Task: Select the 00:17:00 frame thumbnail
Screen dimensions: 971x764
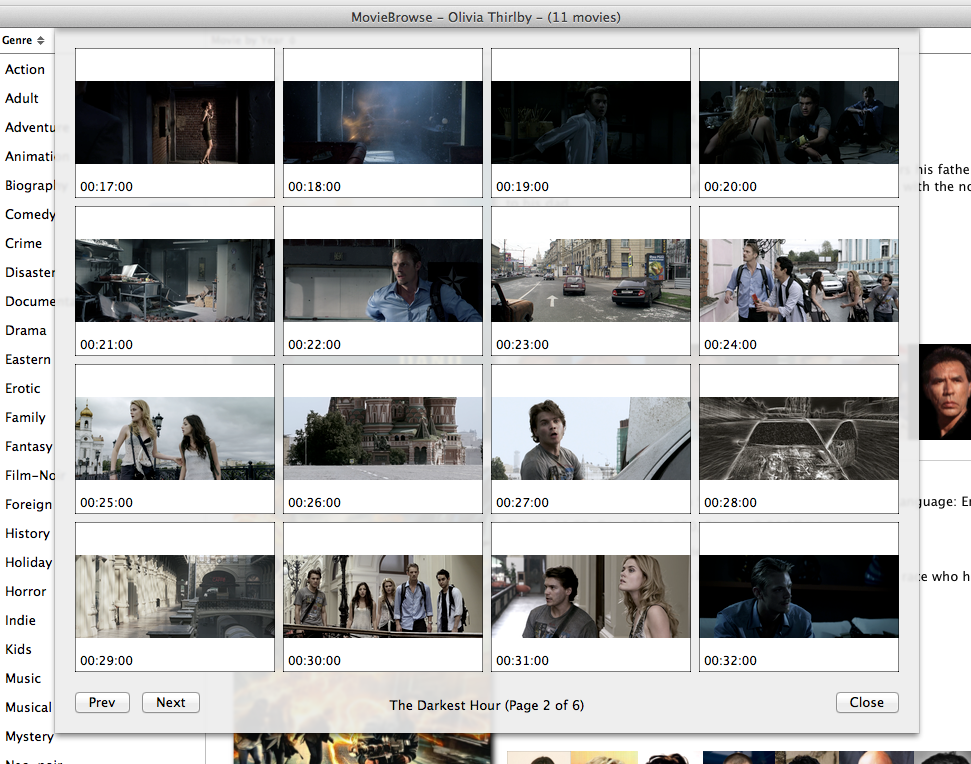Action: tap(175, 122)
